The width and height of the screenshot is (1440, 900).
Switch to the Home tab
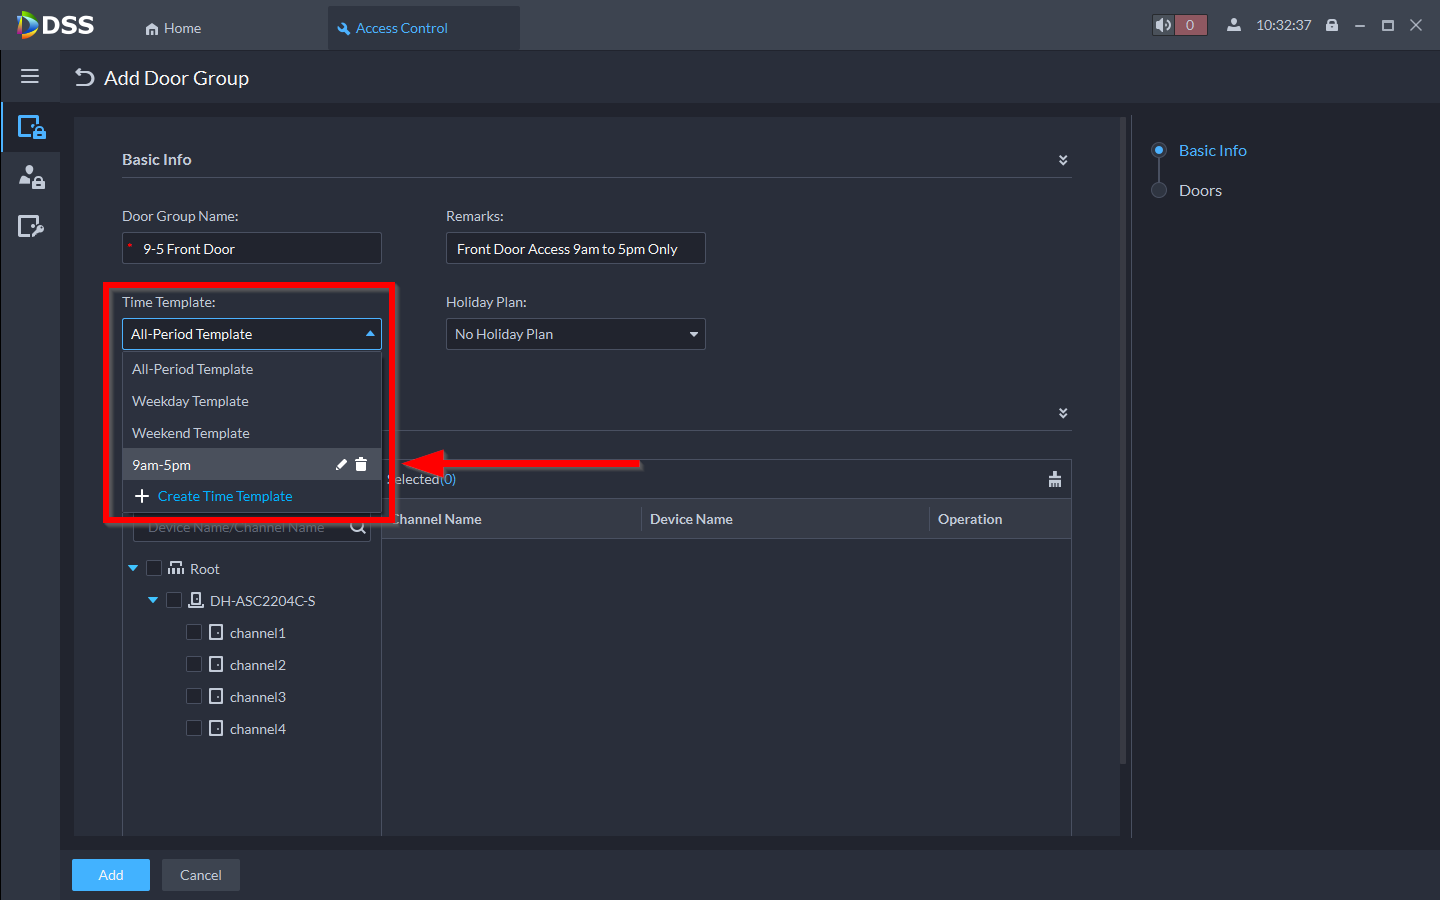coord(173,28)
